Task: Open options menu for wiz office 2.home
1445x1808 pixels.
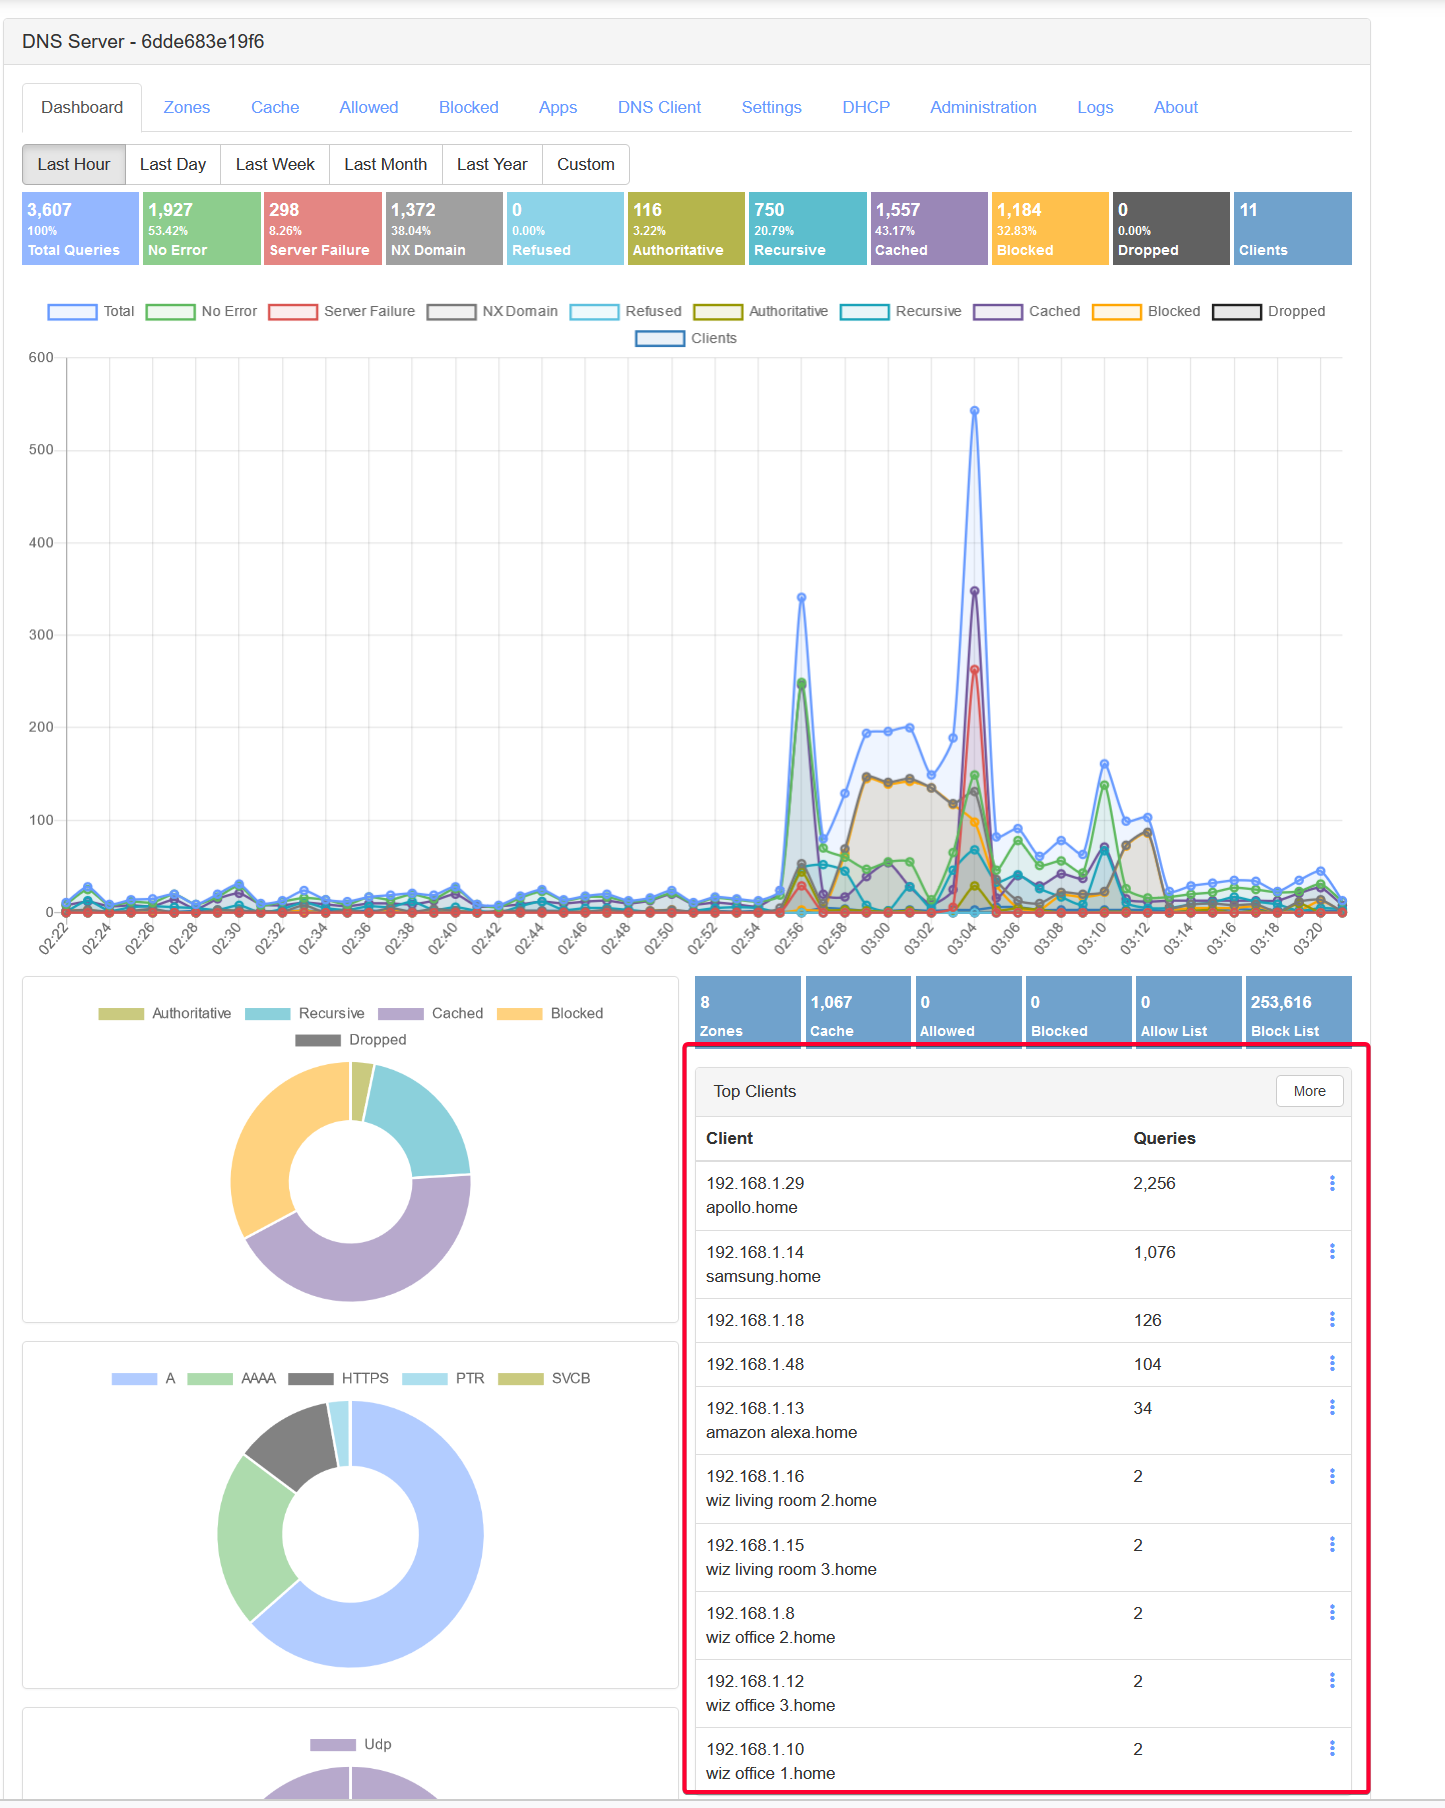Action: pos(1332,1612)
